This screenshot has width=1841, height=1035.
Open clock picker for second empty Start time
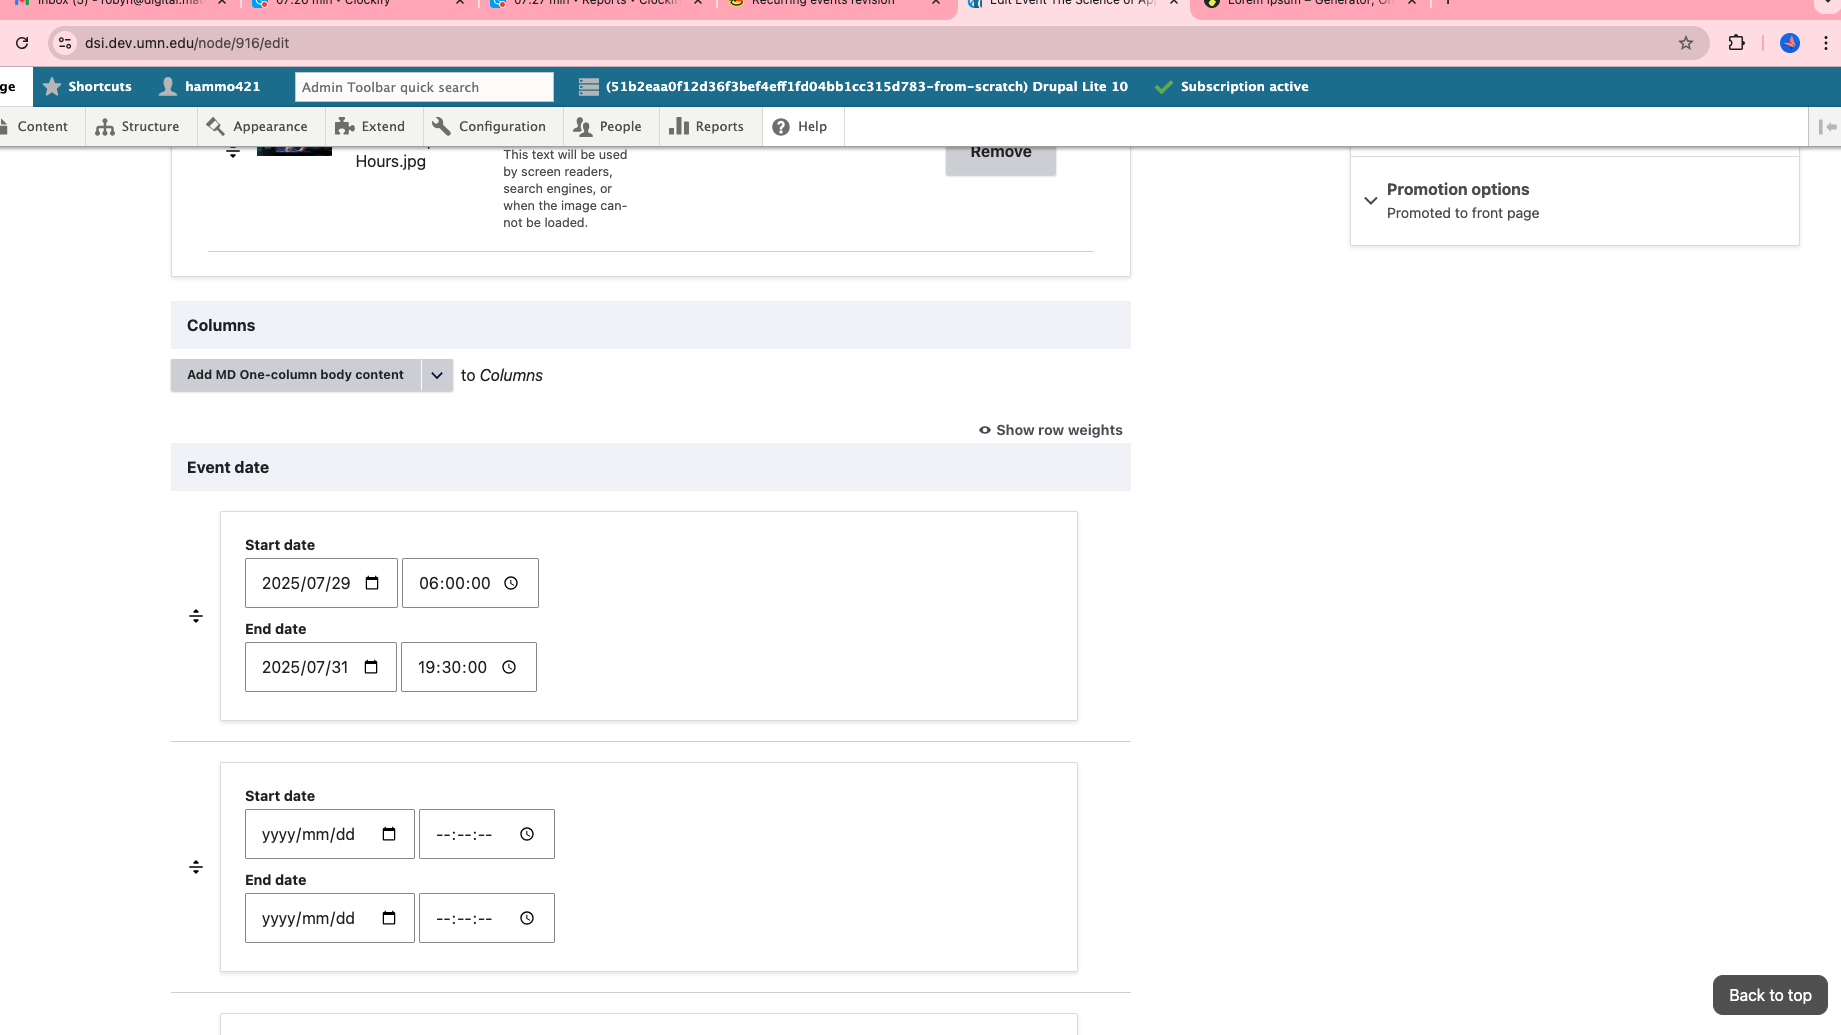coord(527,834)
